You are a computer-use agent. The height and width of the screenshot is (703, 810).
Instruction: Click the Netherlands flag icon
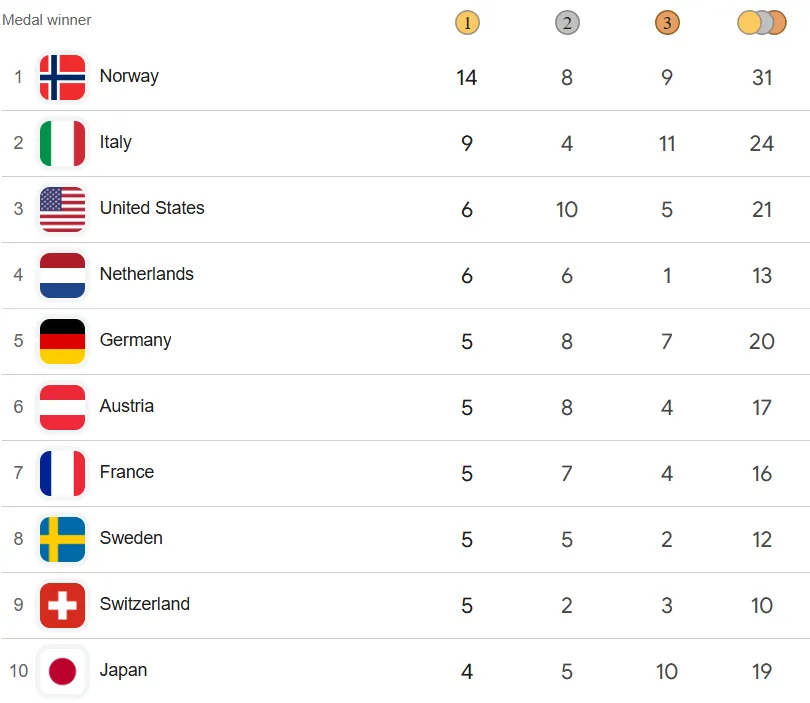62,275
